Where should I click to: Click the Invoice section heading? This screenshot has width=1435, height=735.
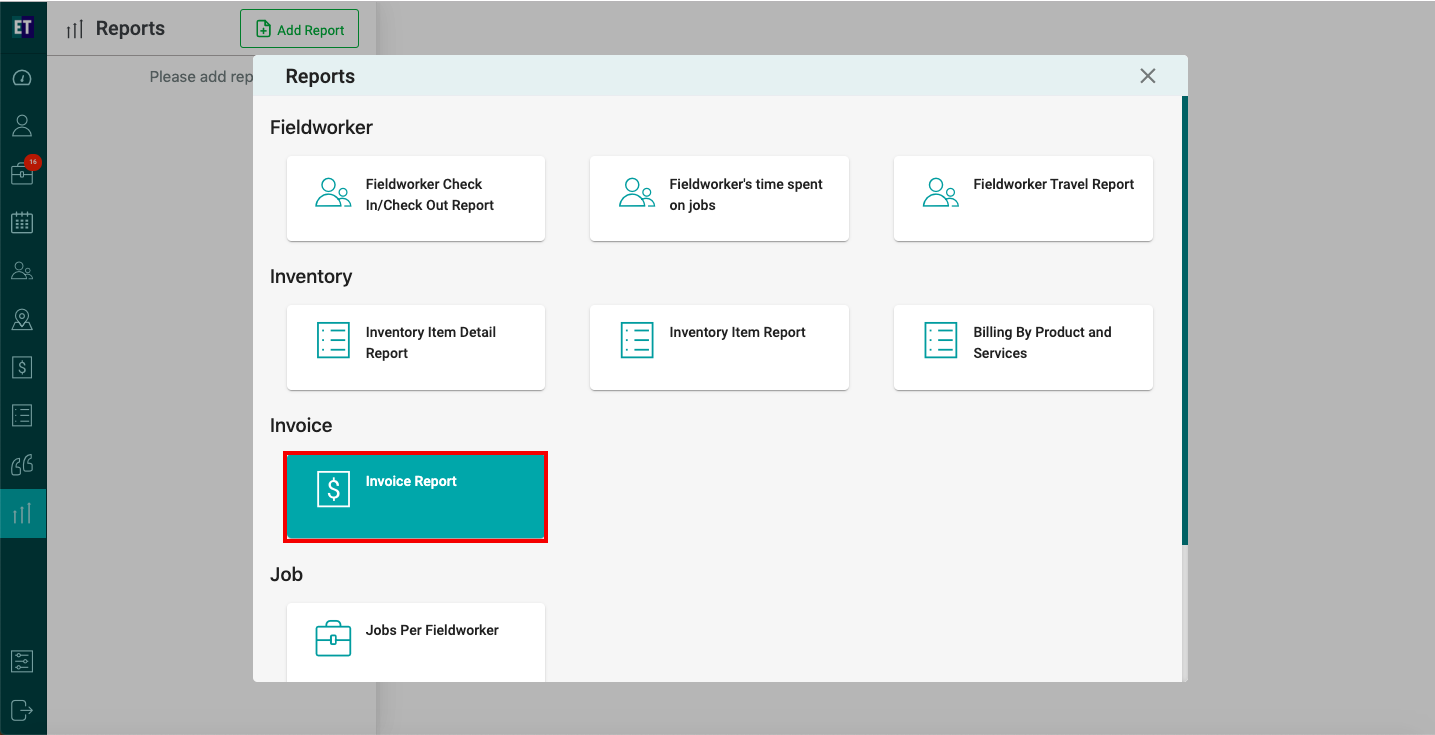tap(301, 425)
